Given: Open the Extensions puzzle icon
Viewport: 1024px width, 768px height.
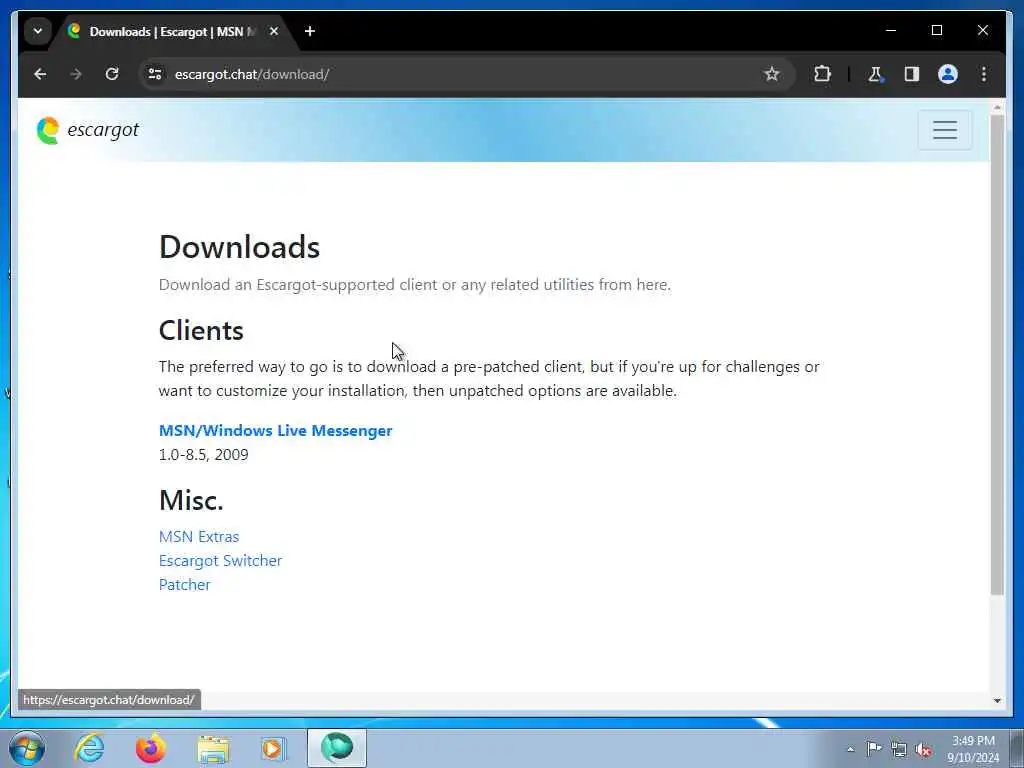Looking at the screenshot, I should [822, 74].
